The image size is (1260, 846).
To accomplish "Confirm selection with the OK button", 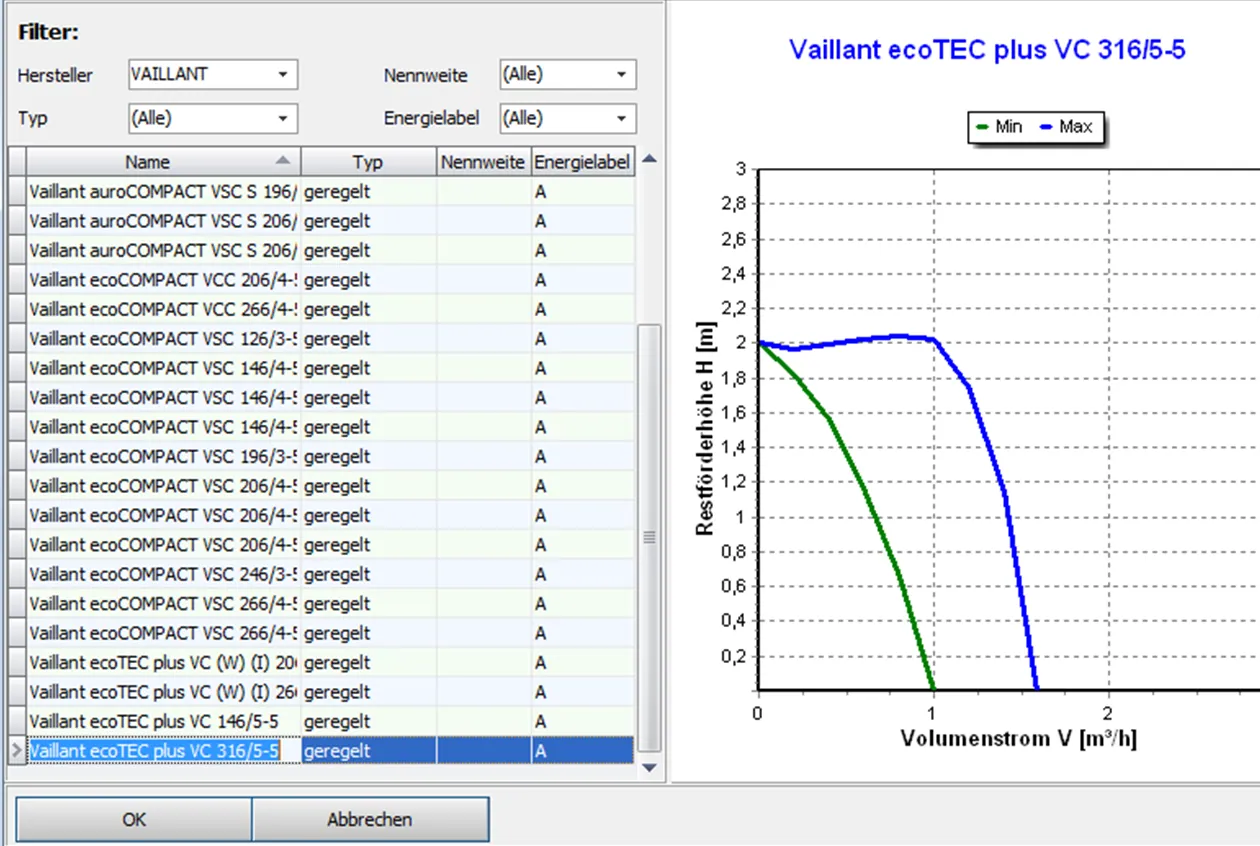I will click(134, 819).
